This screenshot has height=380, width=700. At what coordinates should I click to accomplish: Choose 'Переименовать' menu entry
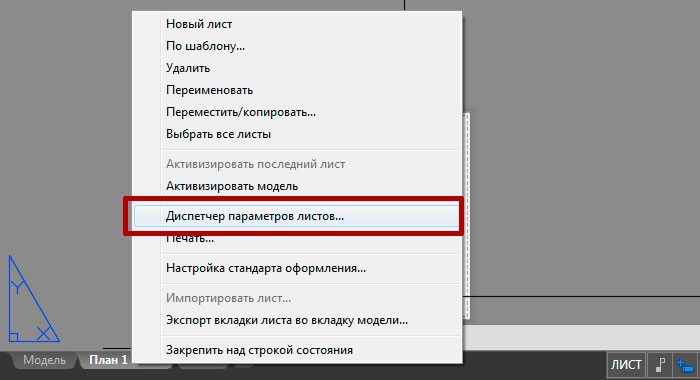coord(297,90)
